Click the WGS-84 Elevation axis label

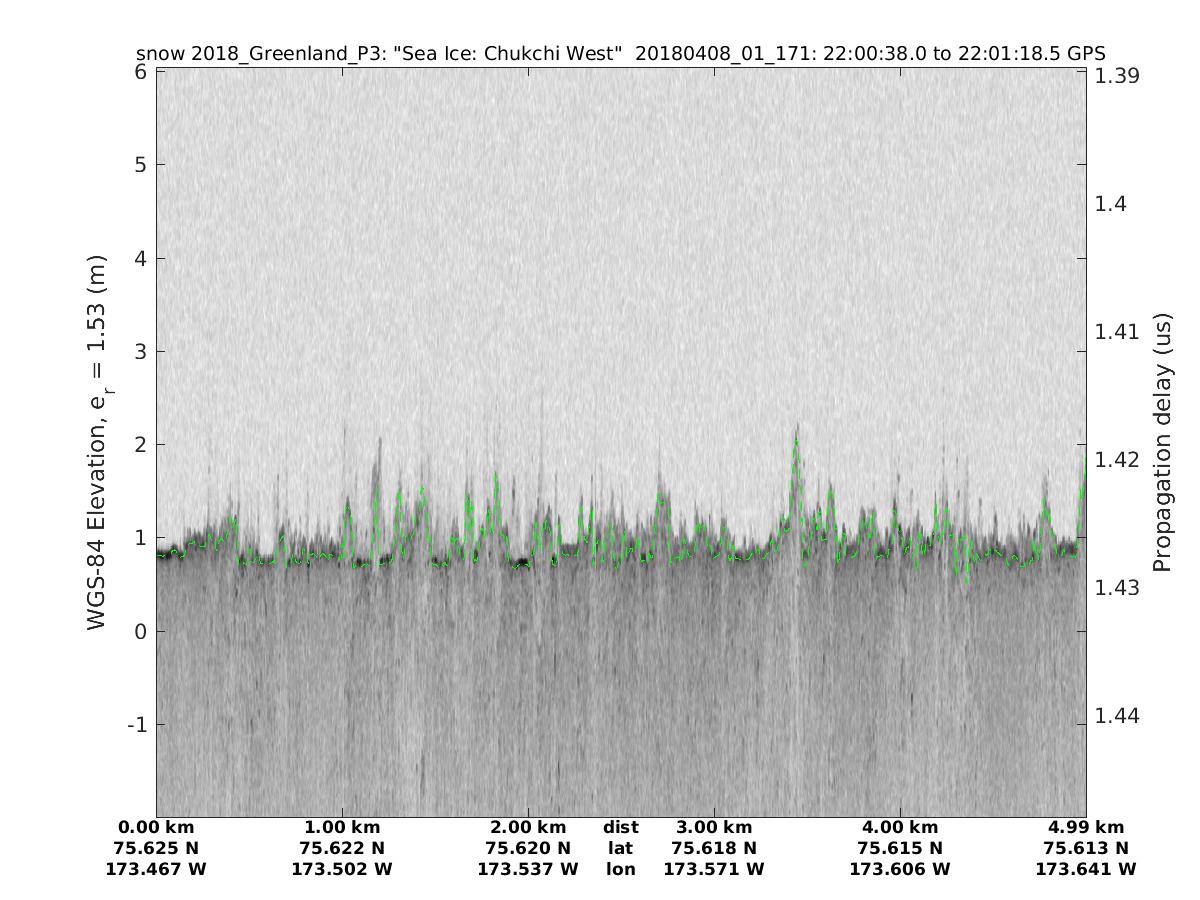[x=97, y=443]
